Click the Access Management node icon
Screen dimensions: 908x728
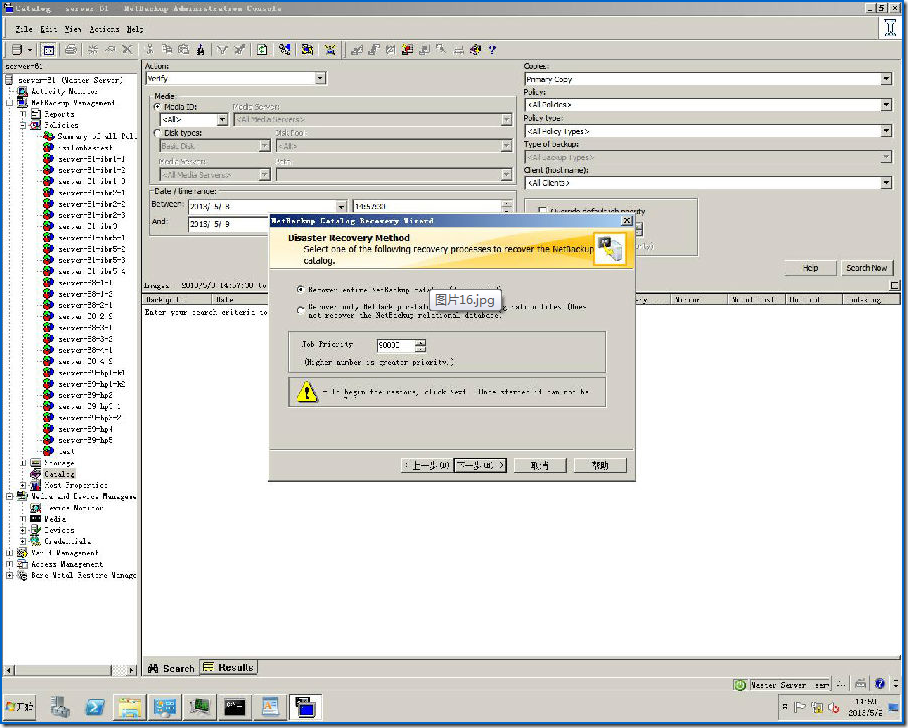[22, 564]
